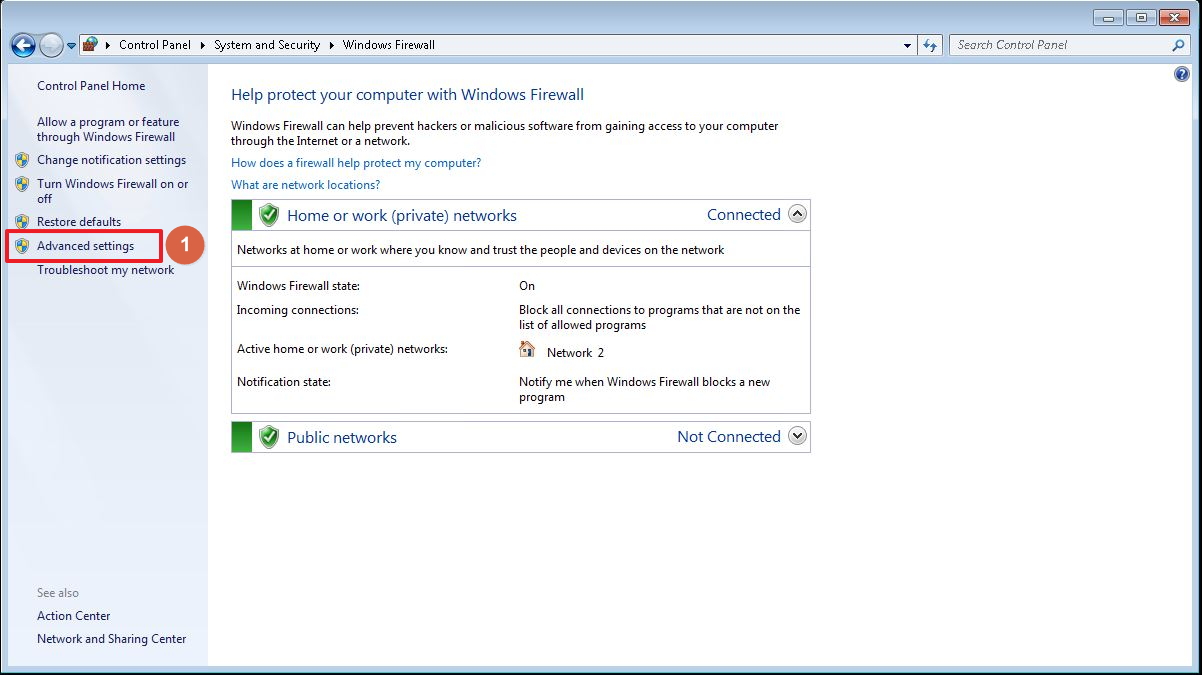Click shield icon beside Turn Windows Firewall
Image resolution: width=1202 pixels, height=675 pixels.
pyautogui.click(x=22, y=184)
